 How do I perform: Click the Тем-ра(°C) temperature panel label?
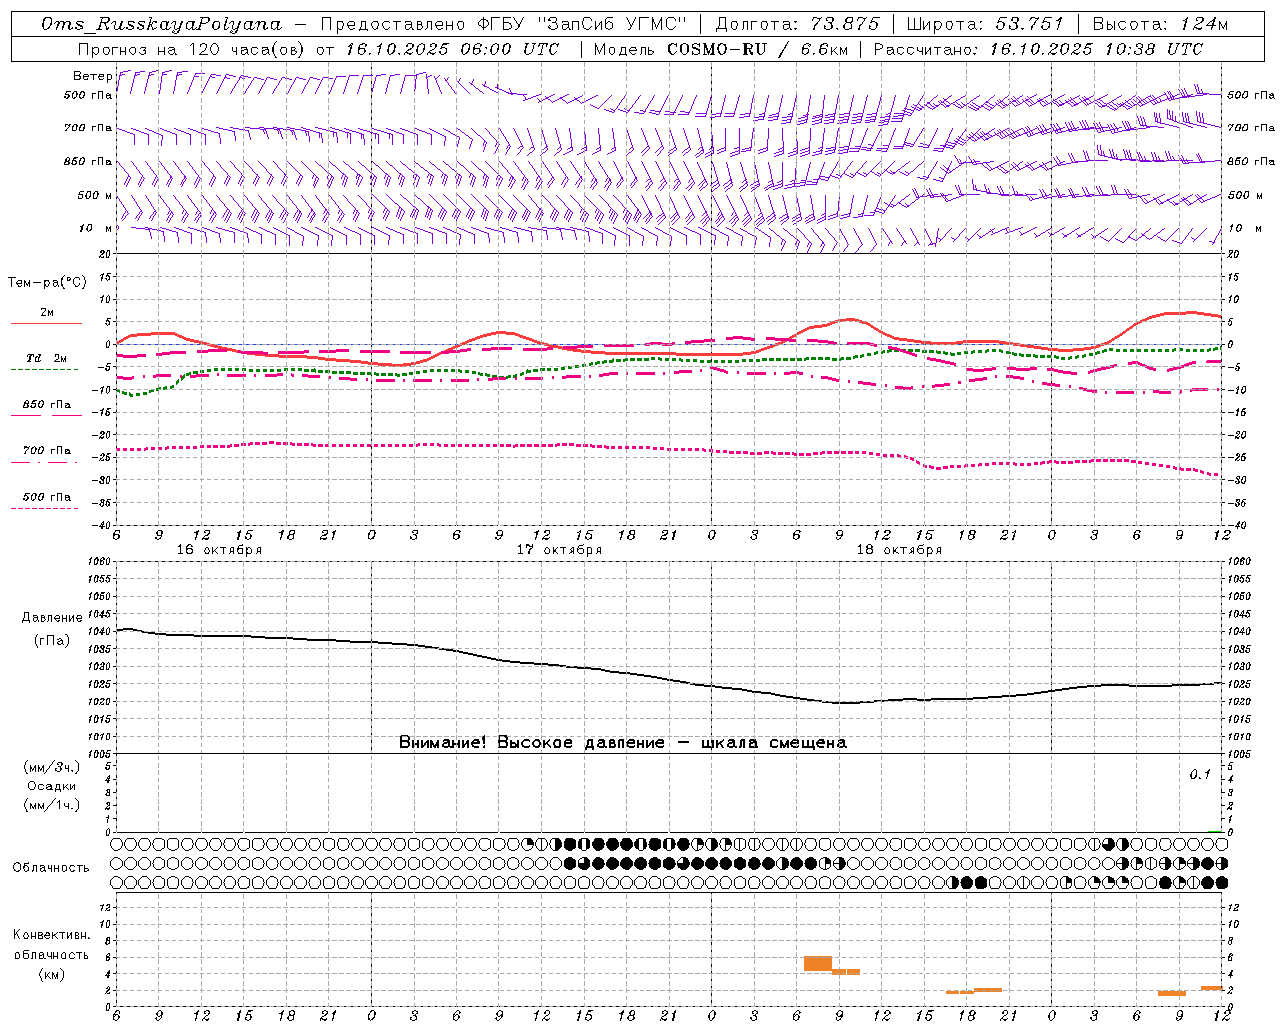[x=47, y=283]
